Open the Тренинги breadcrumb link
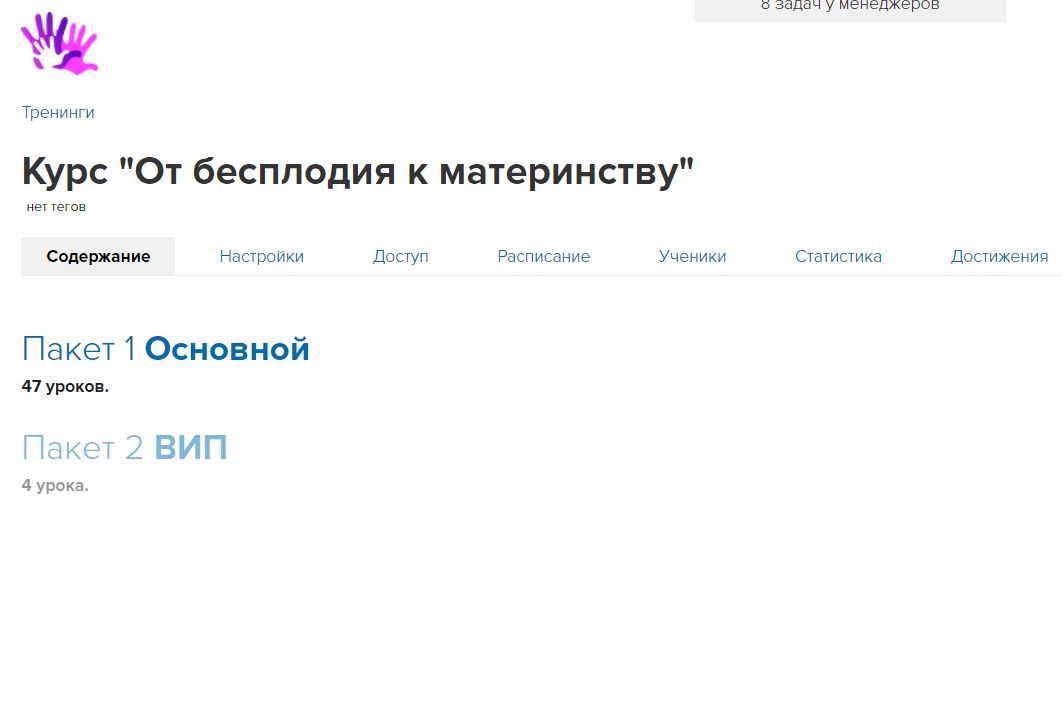The height and width of the screenshot is (713, 1062). [x=58, y=112]
